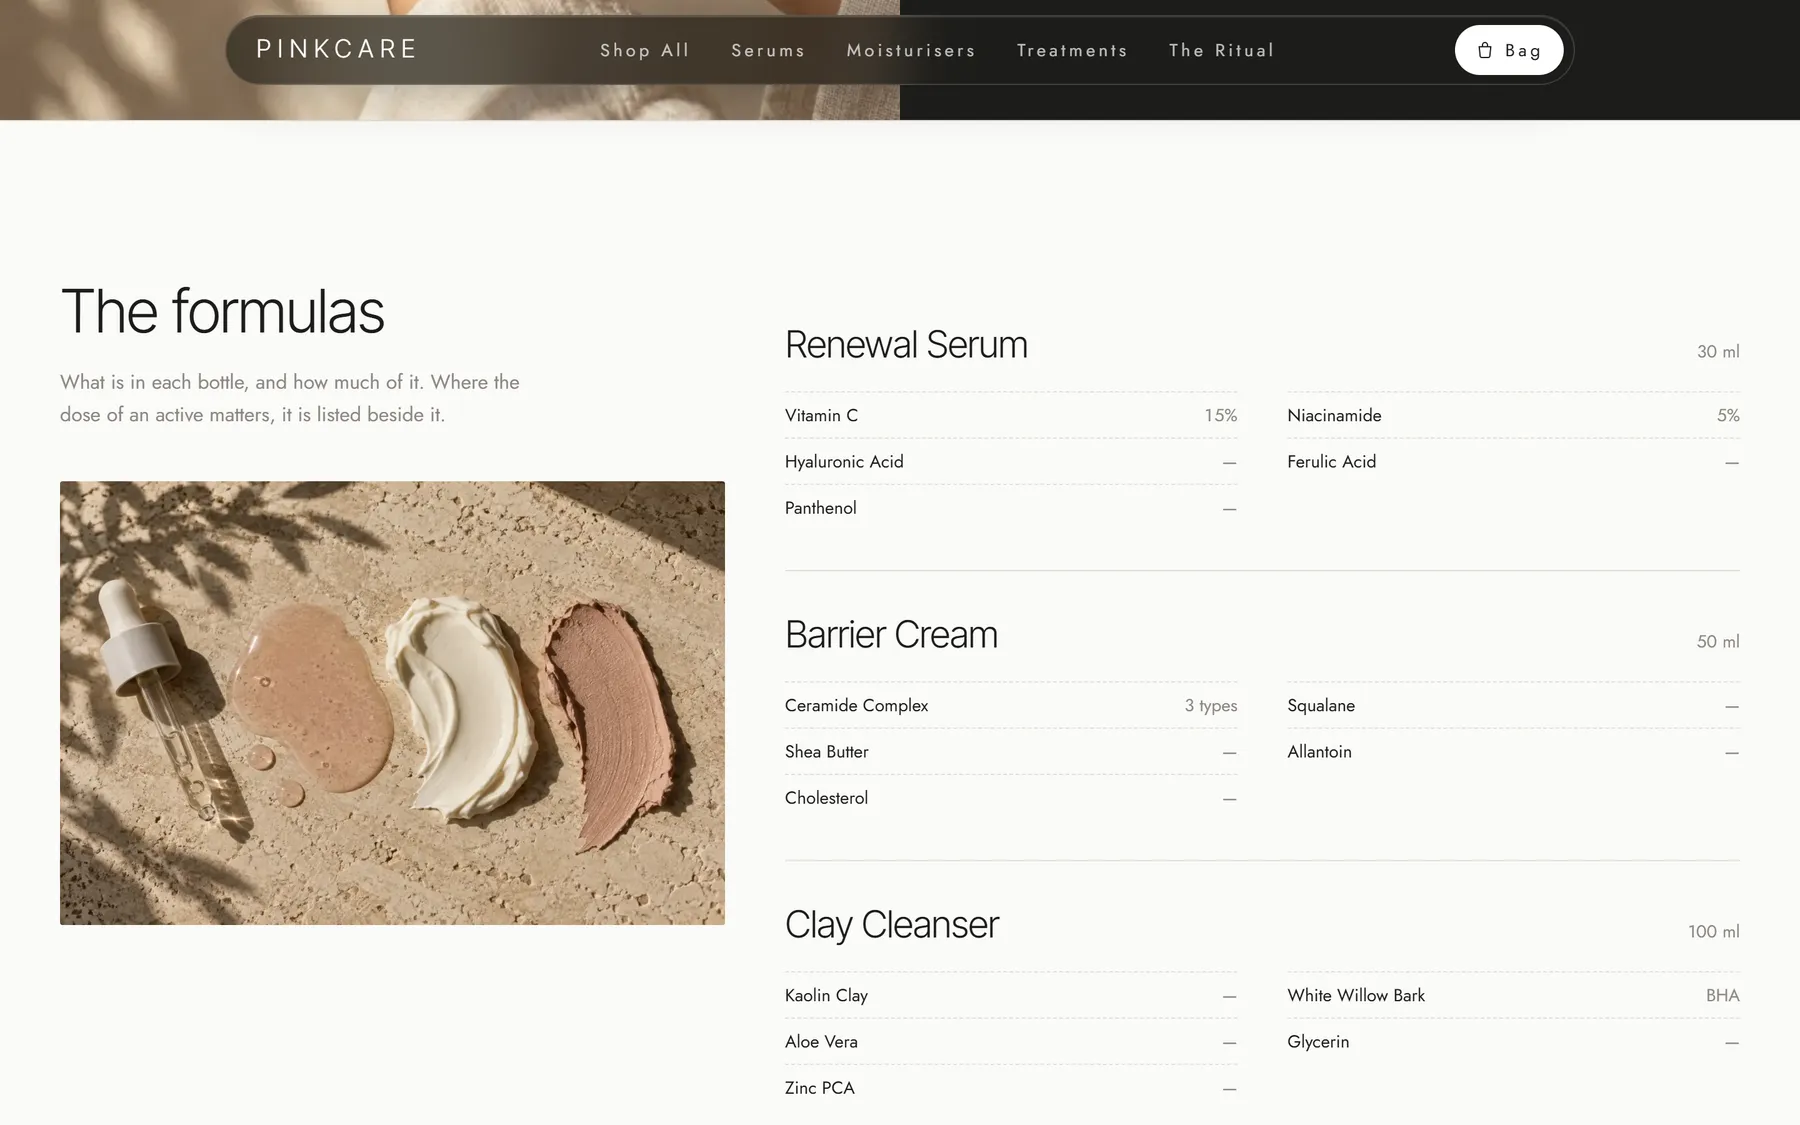Click the shopping bag icon

1485,50
